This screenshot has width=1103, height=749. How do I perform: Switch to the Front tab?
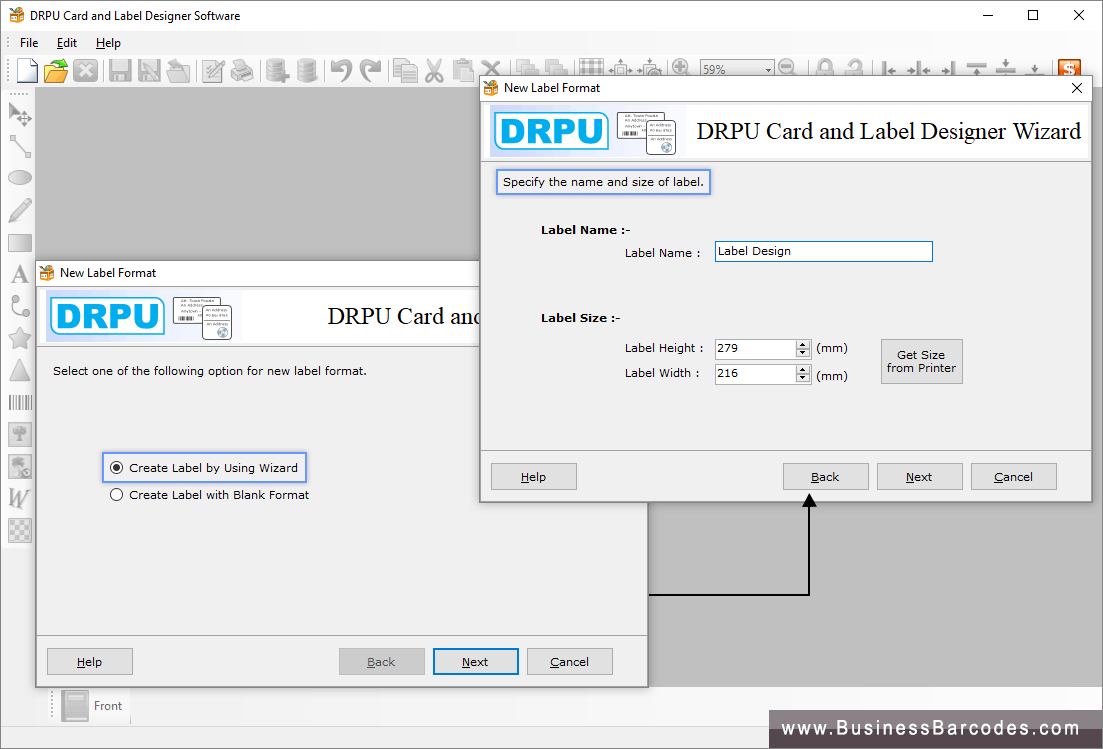pyautogui.click(x=94, y=705)
